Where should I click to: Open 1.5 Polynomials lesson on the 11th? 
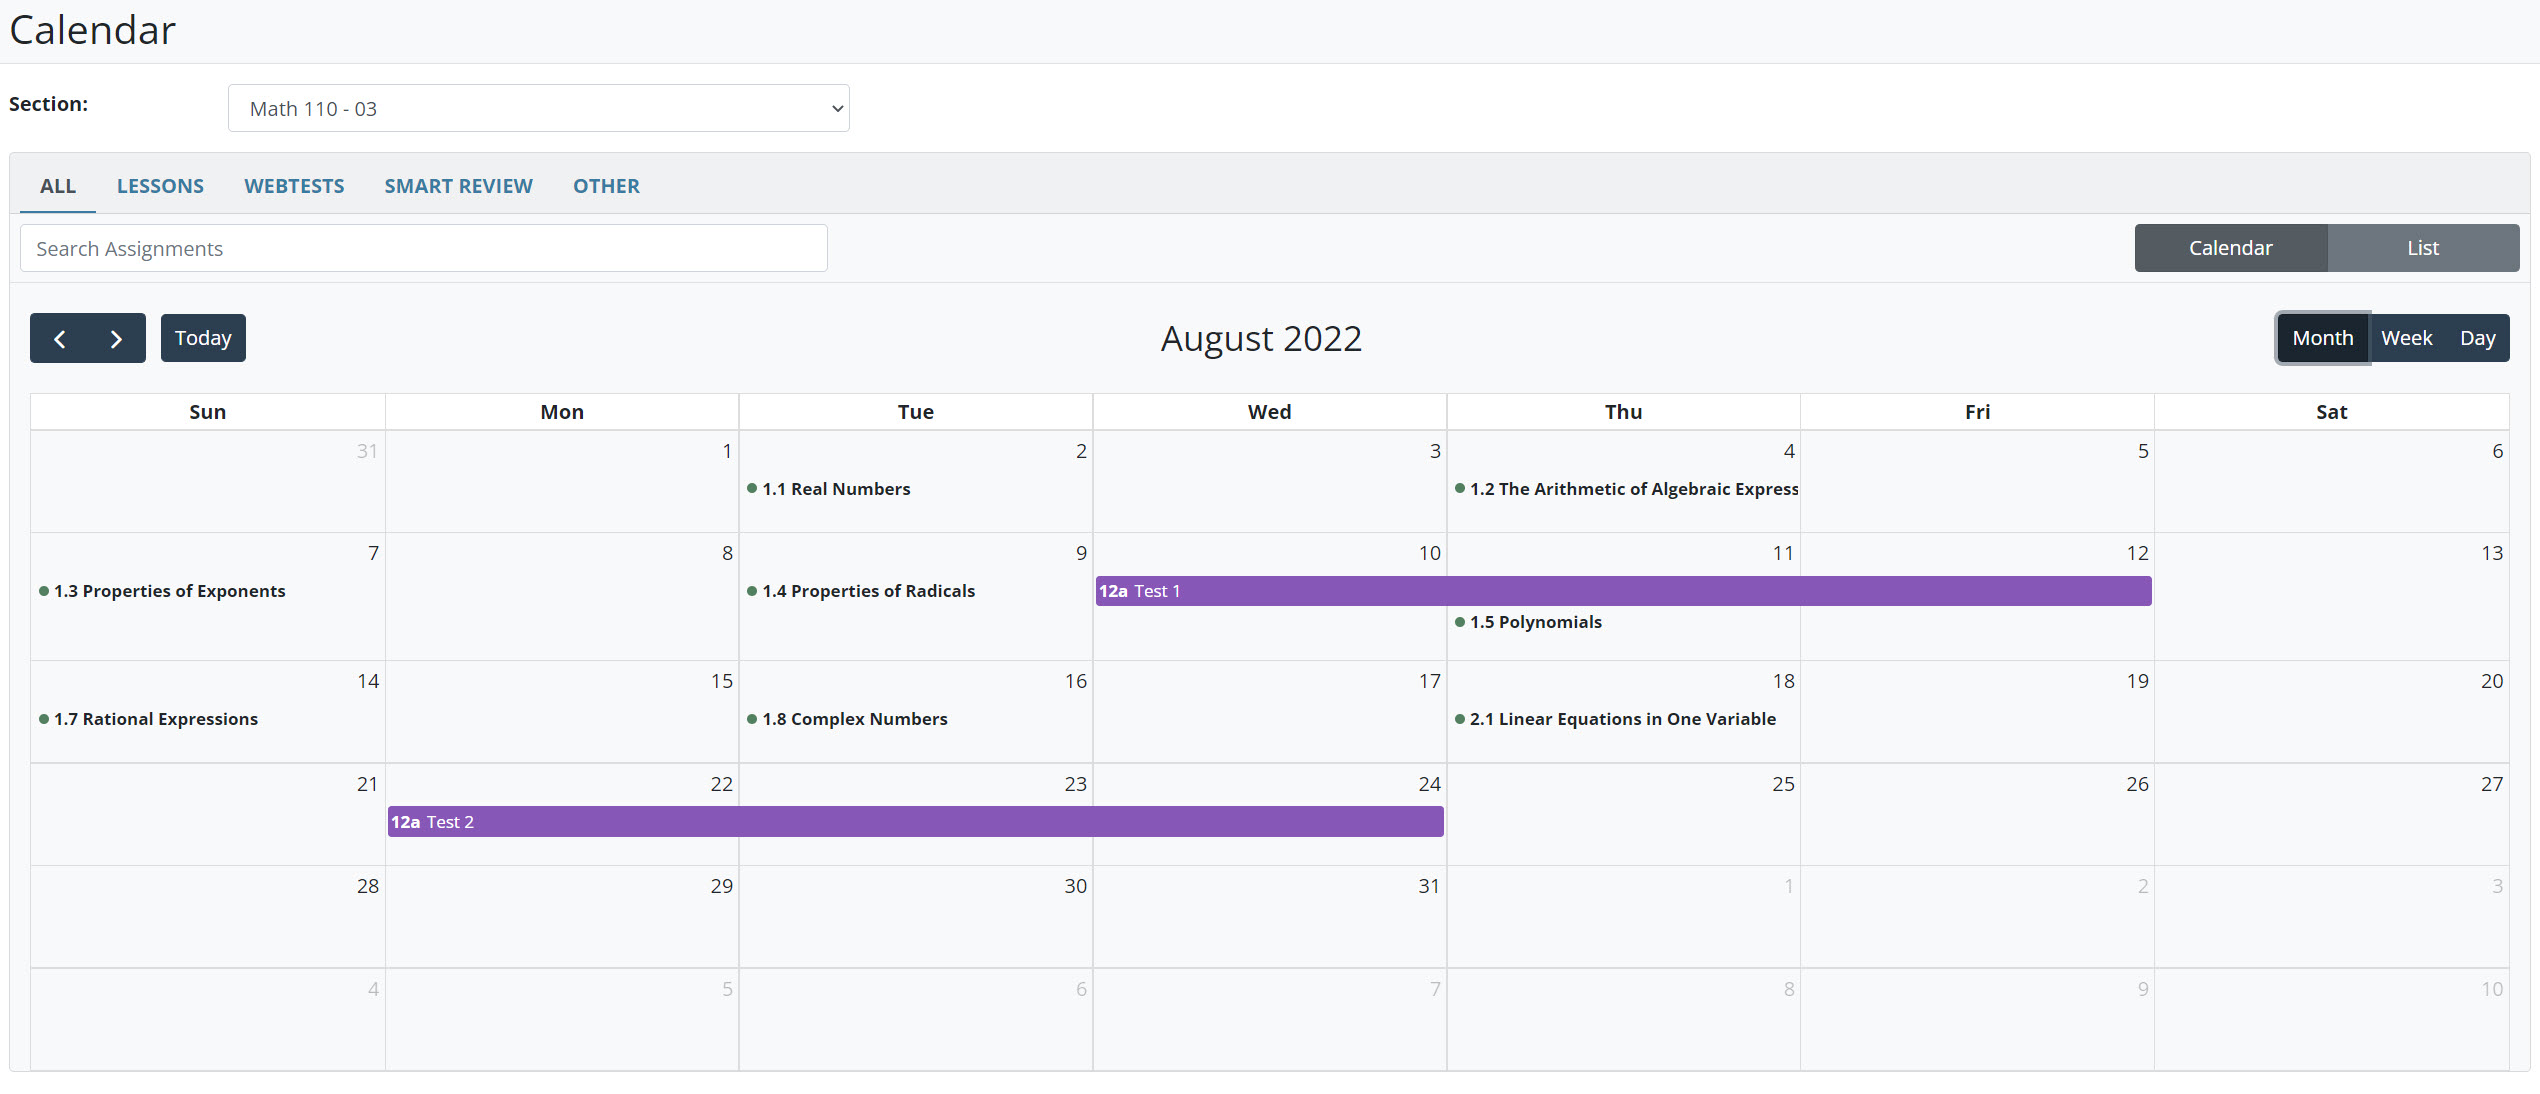tap(1534, 622)
